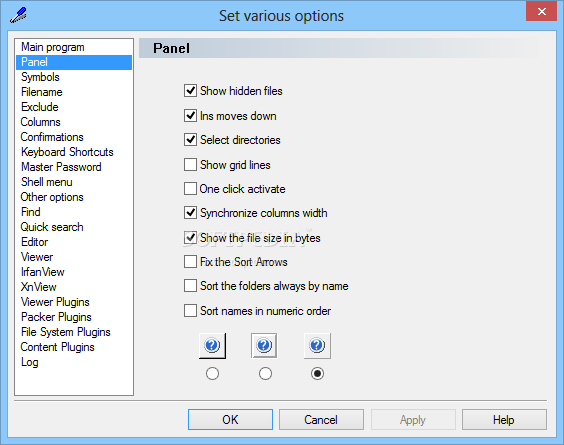Open the Symbols settings page
The width and height of the screenshot is (564, 445).
74,77
